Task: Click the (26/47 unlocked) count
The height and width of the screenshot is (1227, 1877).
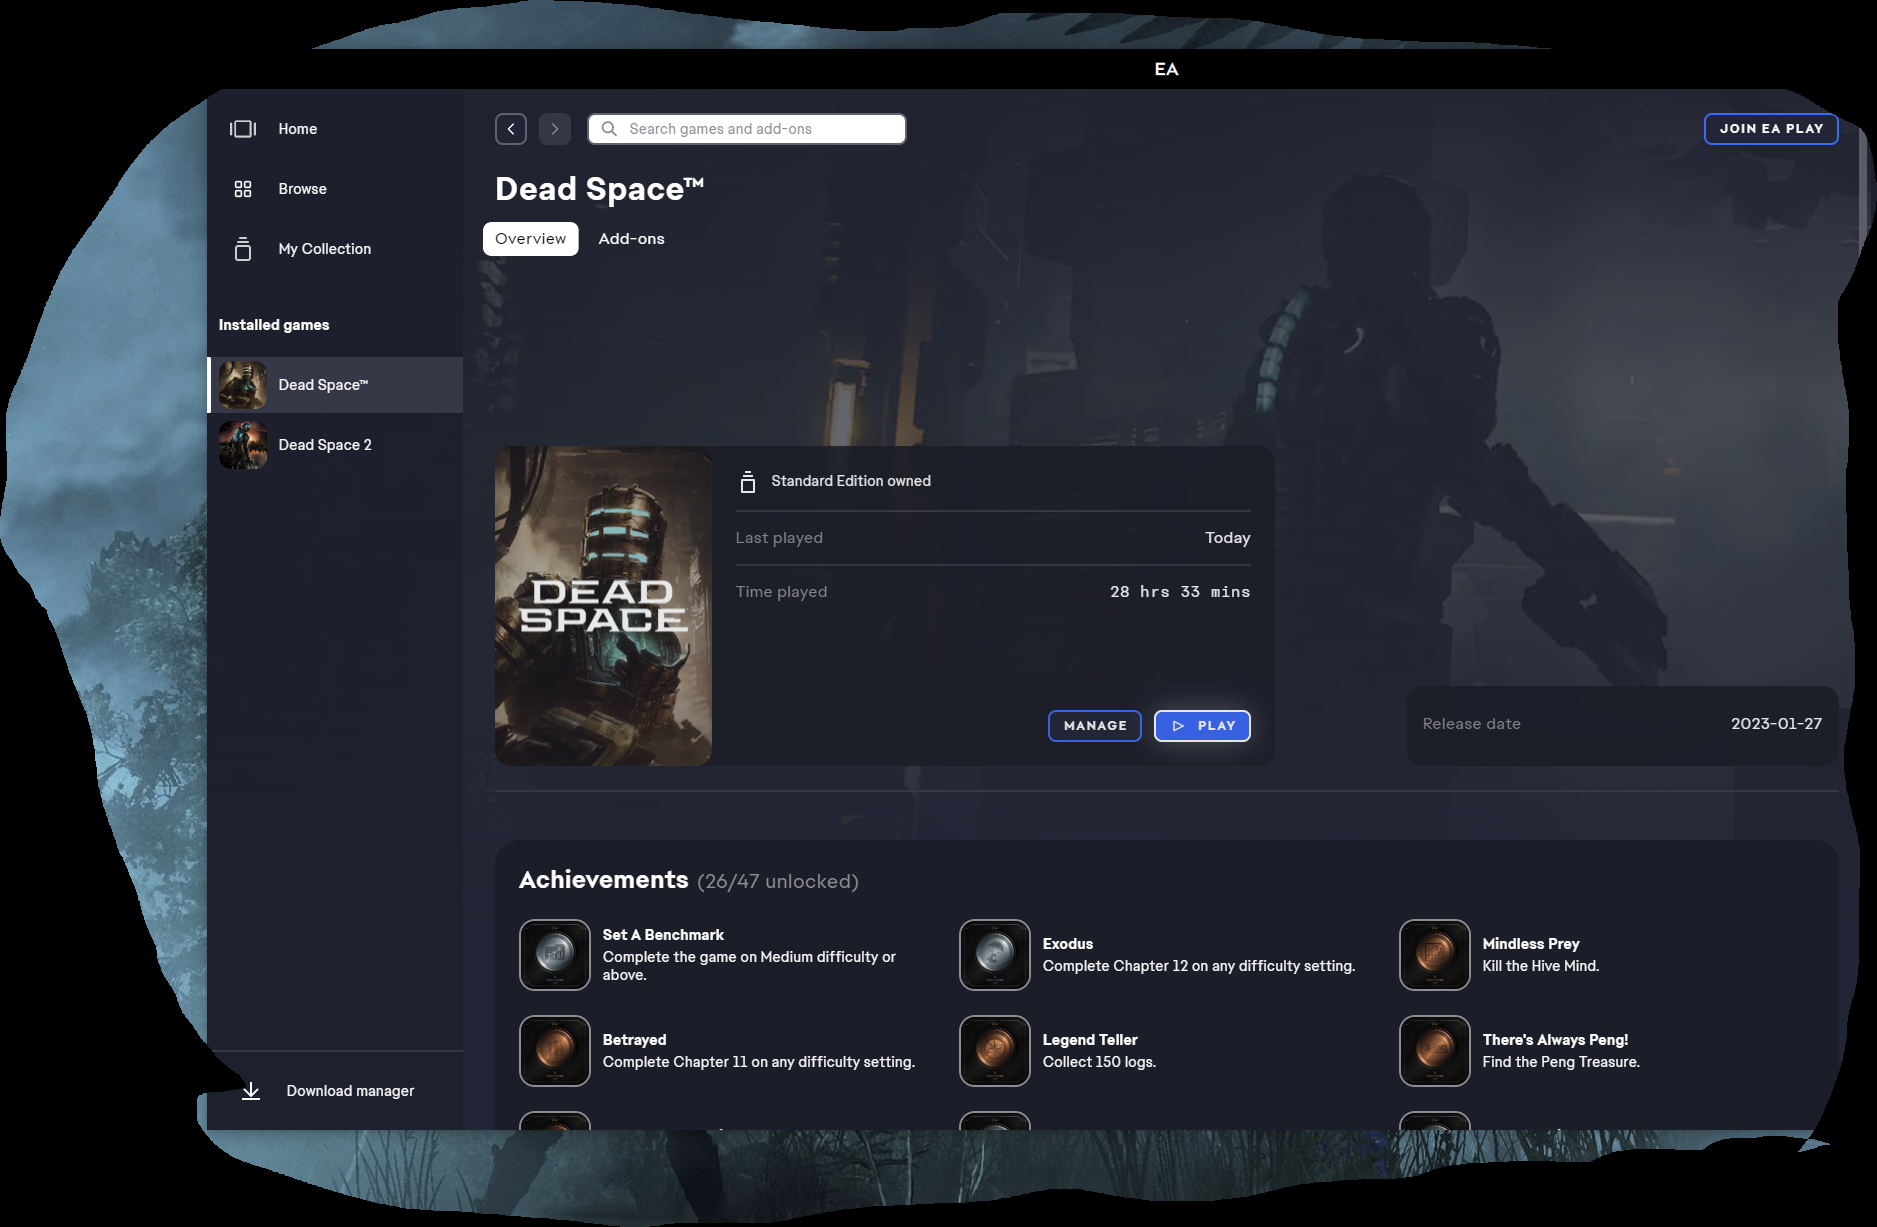Action: point(778,882)
